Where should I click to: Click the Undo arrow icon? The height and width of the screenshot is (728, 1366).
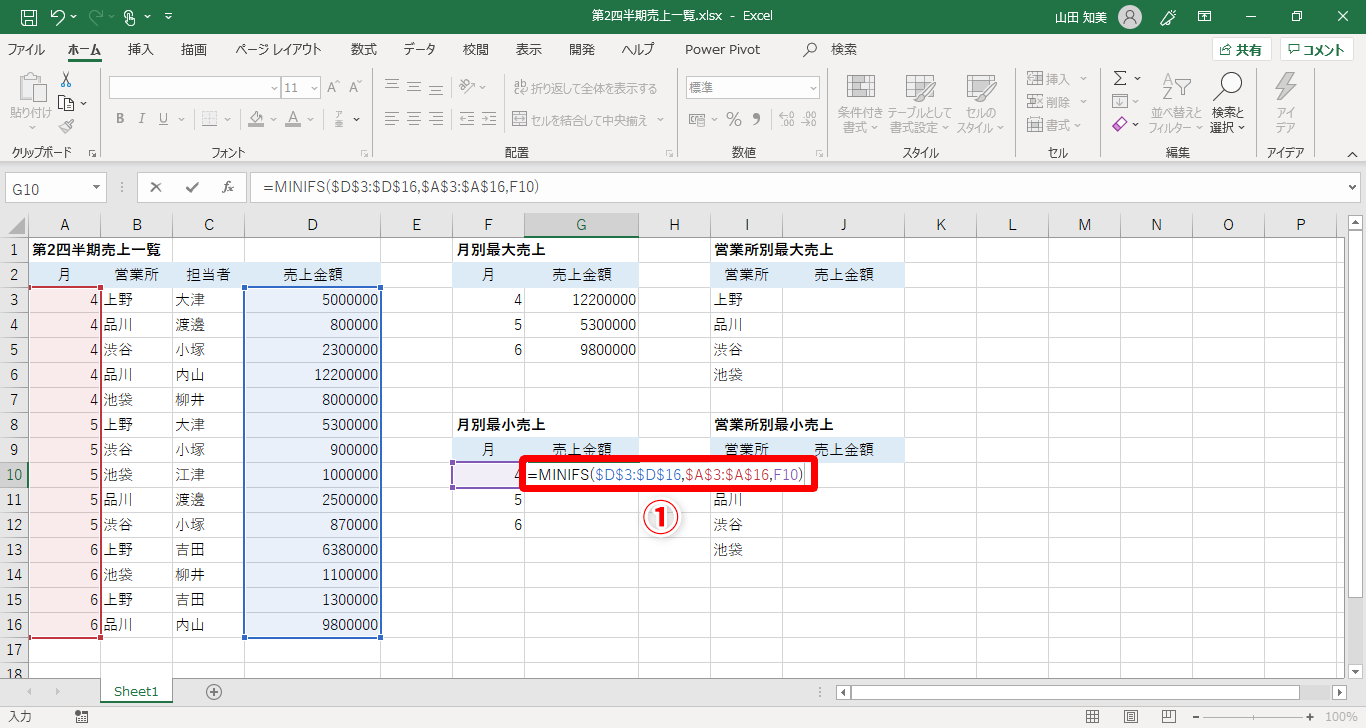point(57,17)
